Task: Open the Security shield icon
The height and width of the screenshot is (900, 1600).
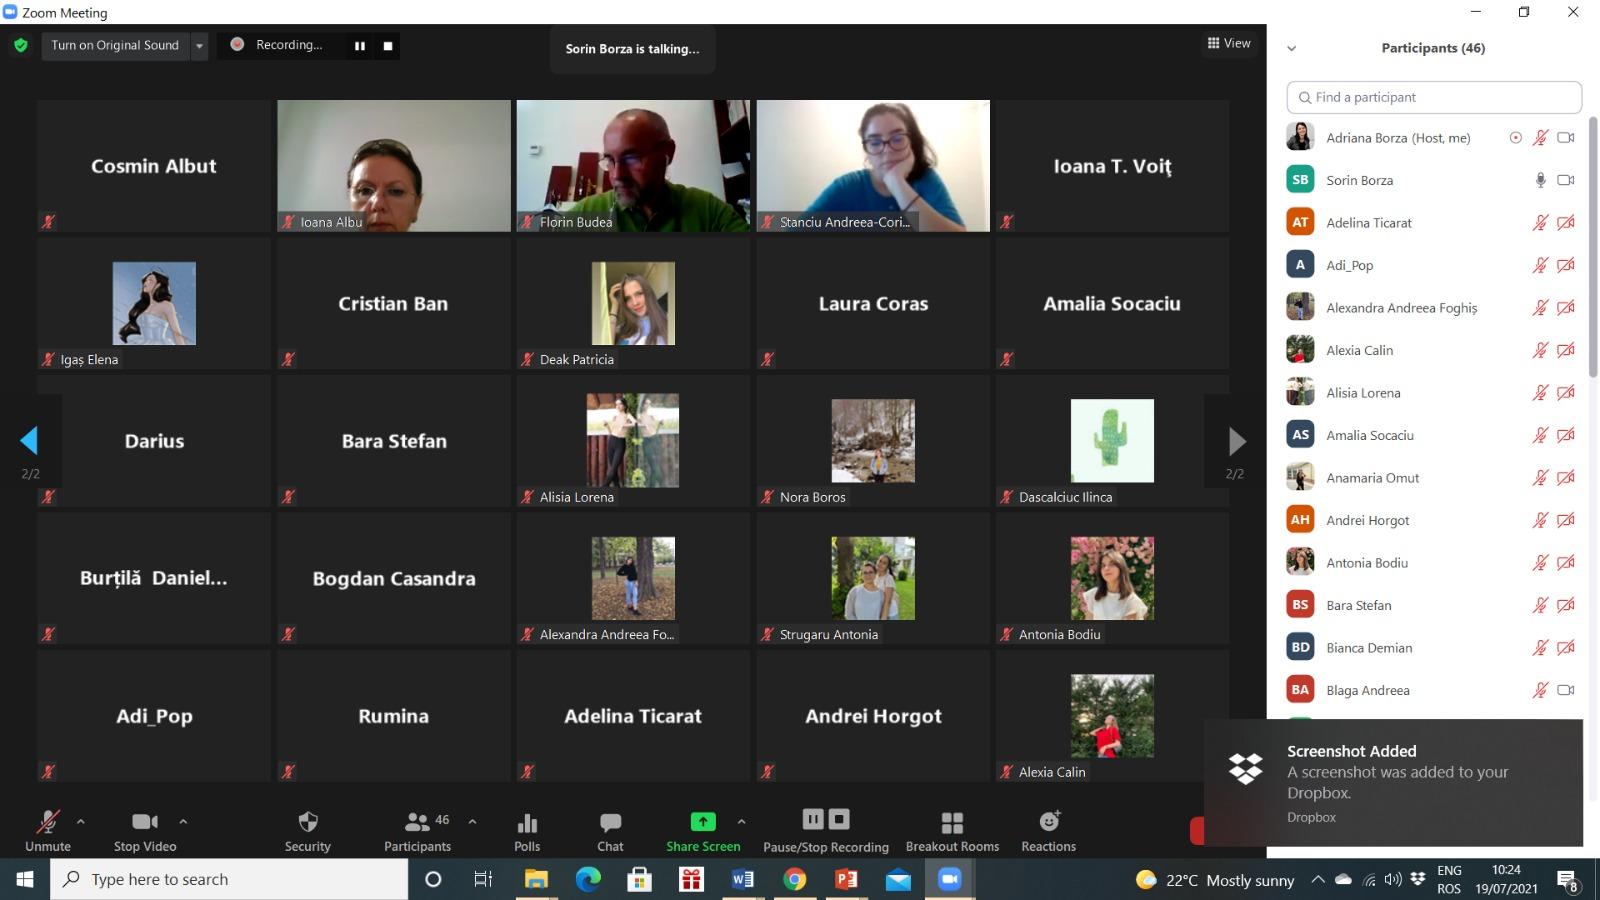Action: (x=307, y=822)
